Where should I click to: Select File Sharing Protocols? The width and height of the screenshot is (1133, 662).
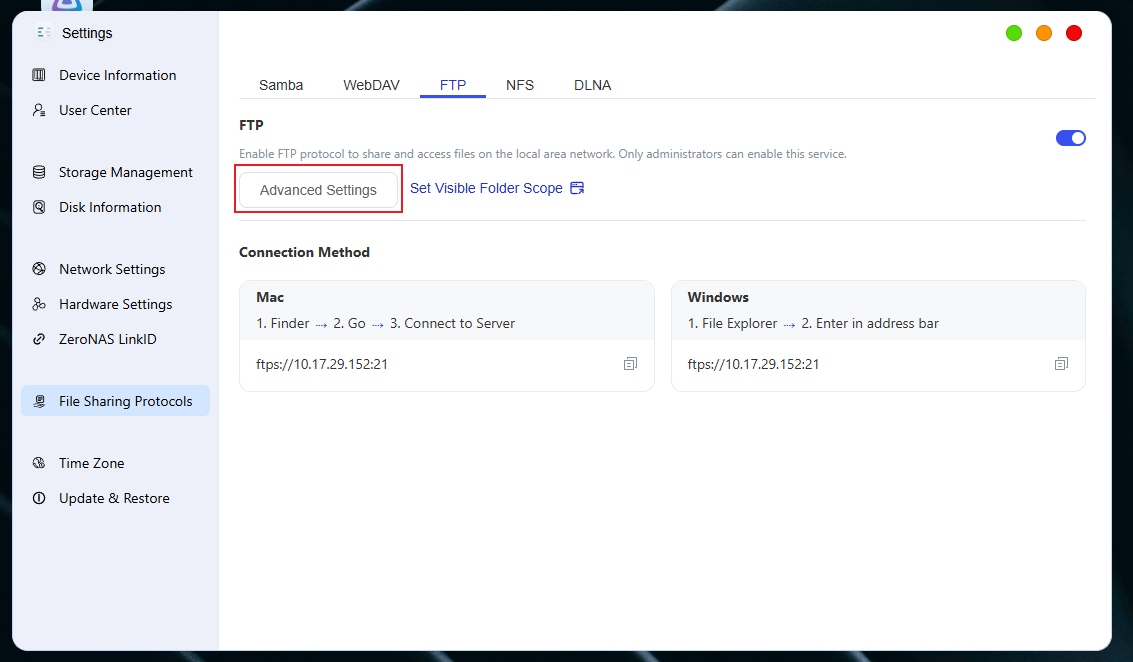pyautogui.click(x=116, y=401)
